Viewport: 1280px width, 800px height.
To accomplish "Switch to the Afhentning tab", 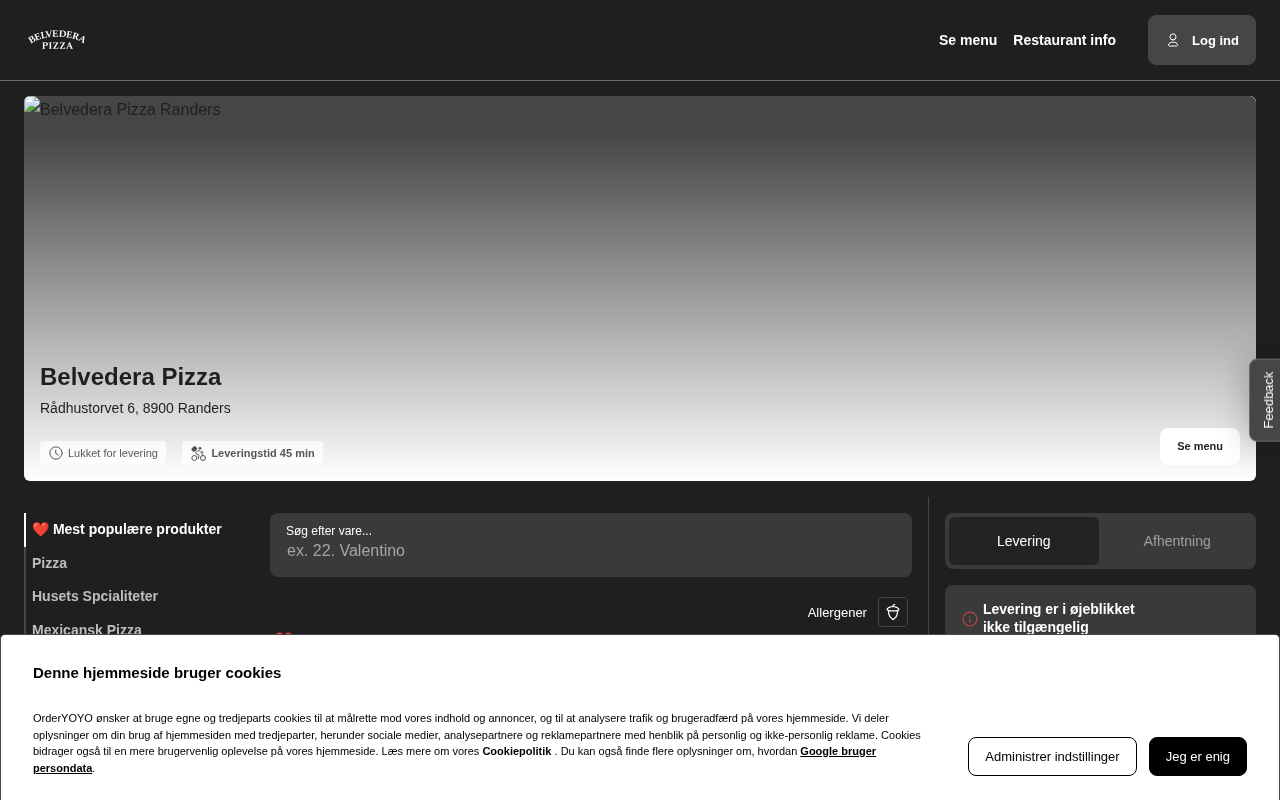I will tap(1177, 541).
